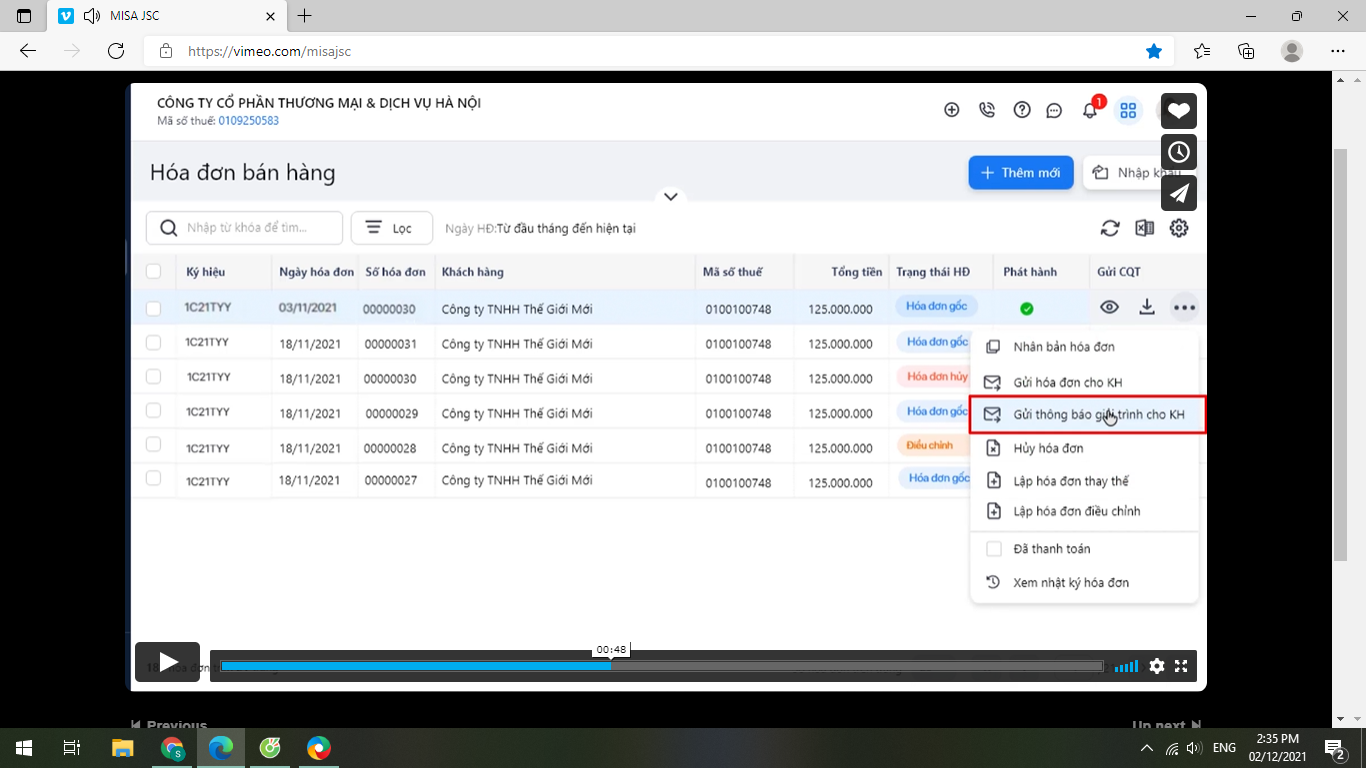Click the video progress bar

coord(662,666)
